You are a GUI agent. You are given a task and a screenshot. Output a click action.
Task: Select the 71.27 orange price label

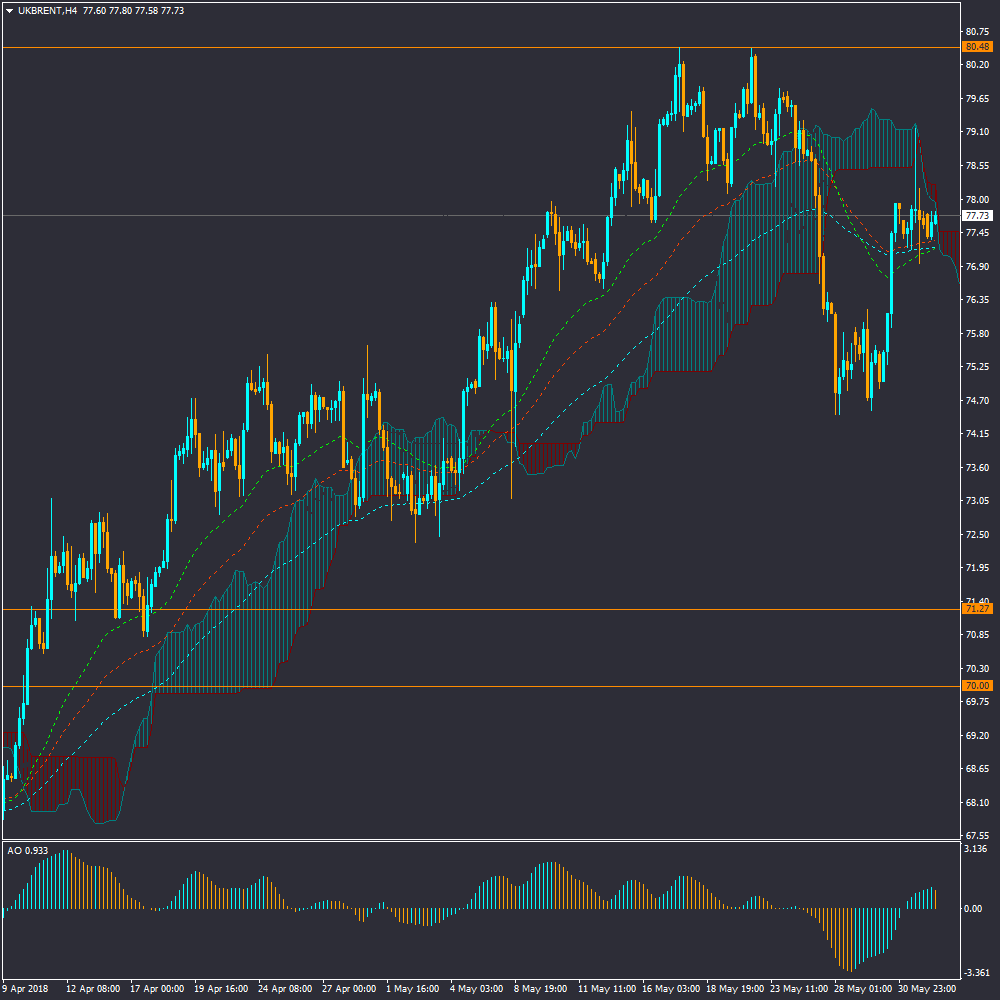(x=976, y=609)
